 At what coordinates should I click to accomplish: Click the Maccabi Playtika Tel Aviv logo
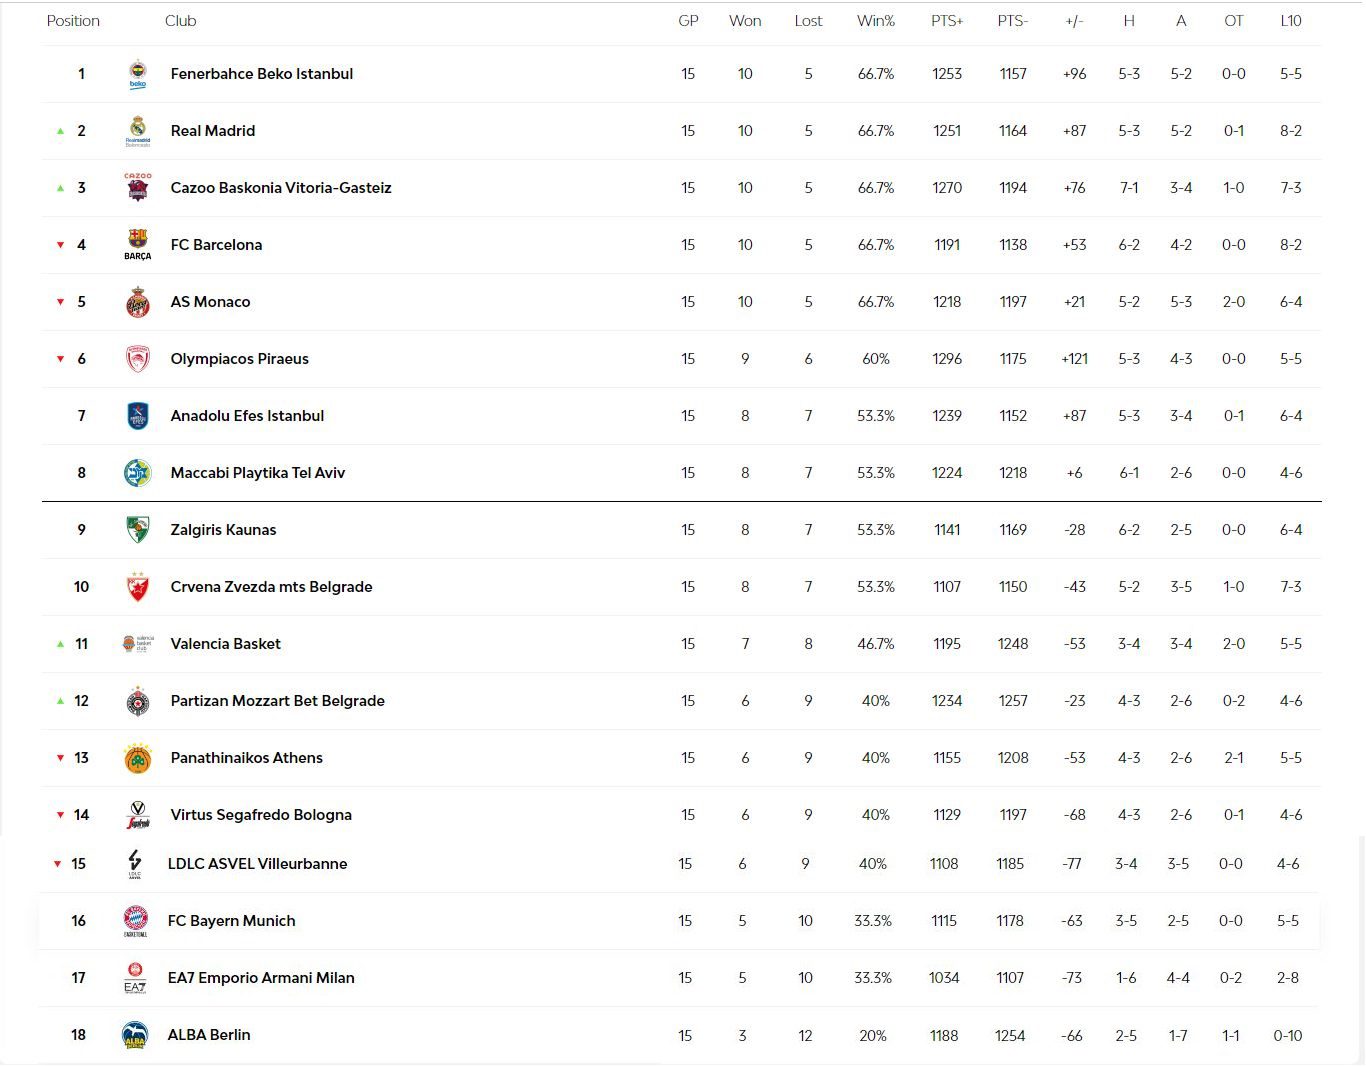[x=138, y=473]
